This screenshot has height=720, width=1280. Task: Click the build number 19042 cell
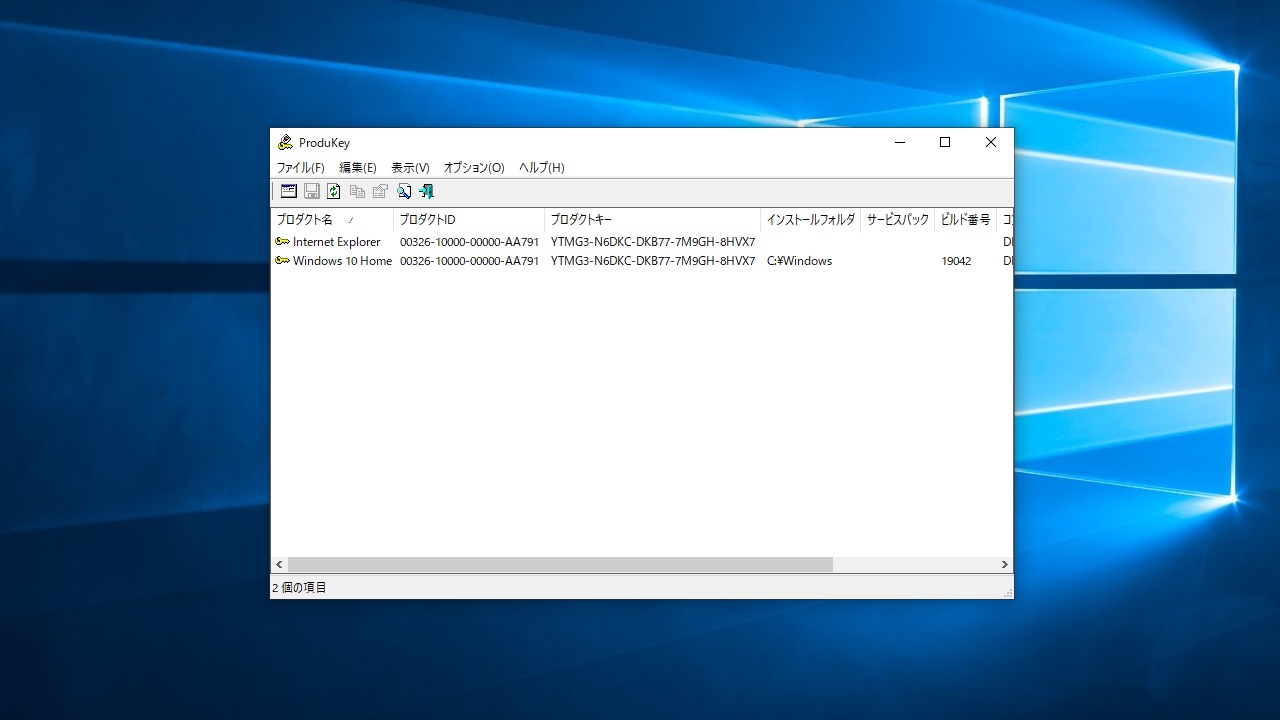(956, 261)
